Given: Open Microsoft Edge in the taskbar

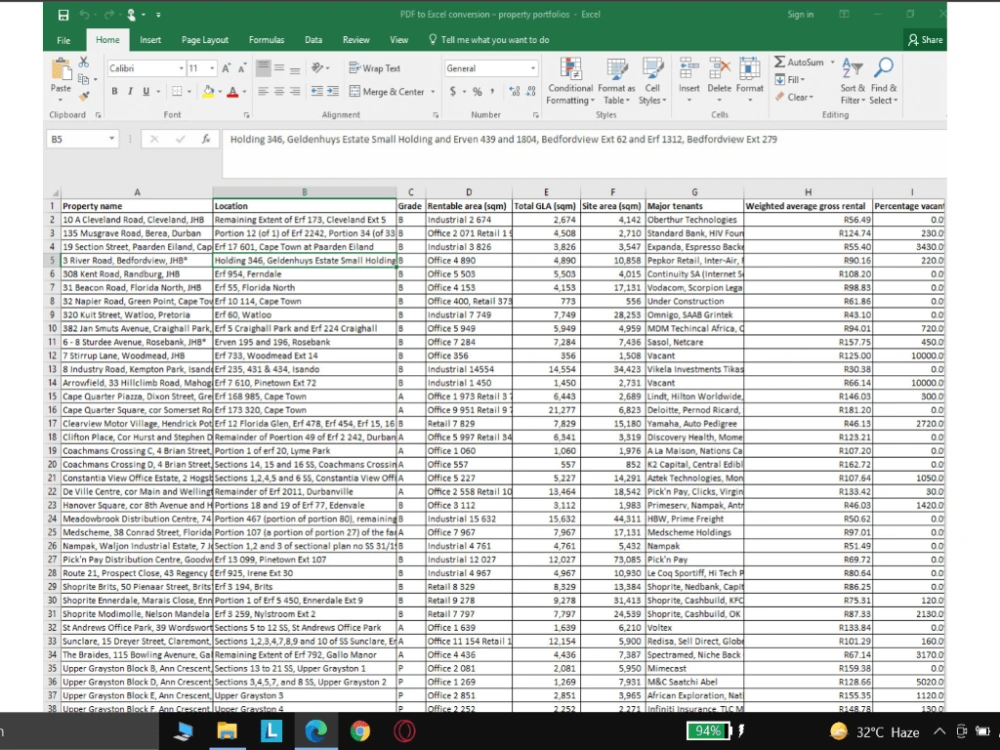Looking at the screenshot, I should point(315,731).
